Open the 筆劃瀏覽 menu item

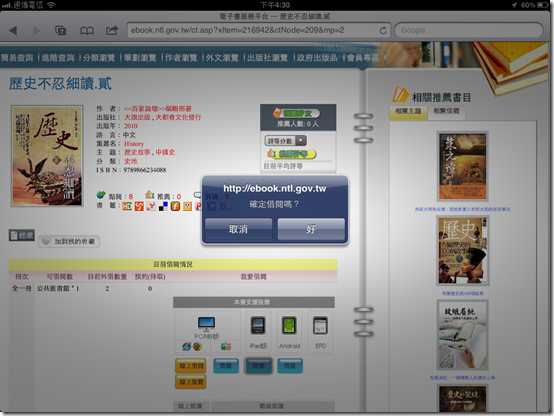pos(140,57)
